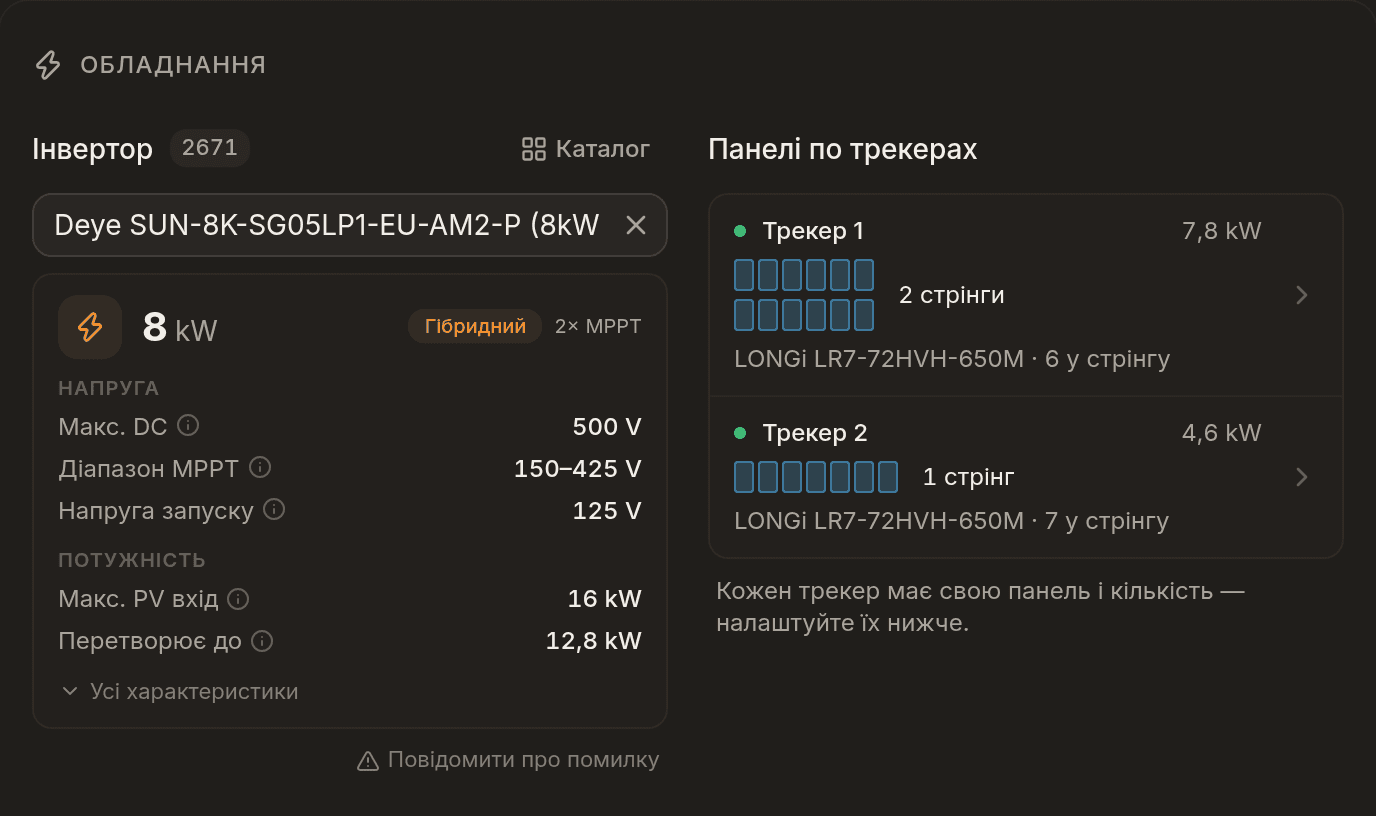Click the Панелі по трекерах heading
Viewport: 1376px width, 816px height.
(x=843, y=150)
